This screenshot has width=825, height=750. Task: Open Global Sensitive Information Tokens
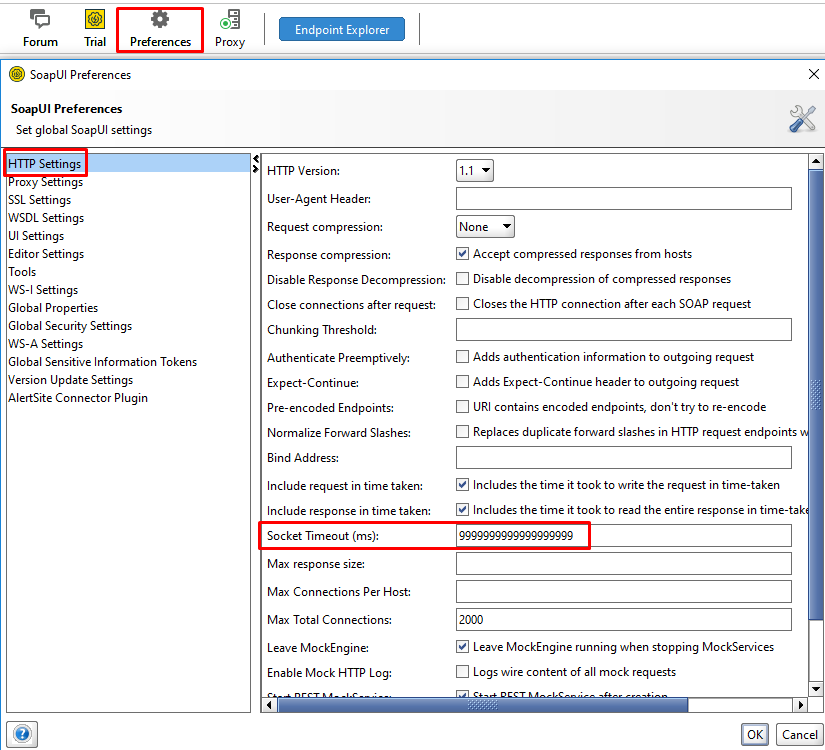(128, 362)
